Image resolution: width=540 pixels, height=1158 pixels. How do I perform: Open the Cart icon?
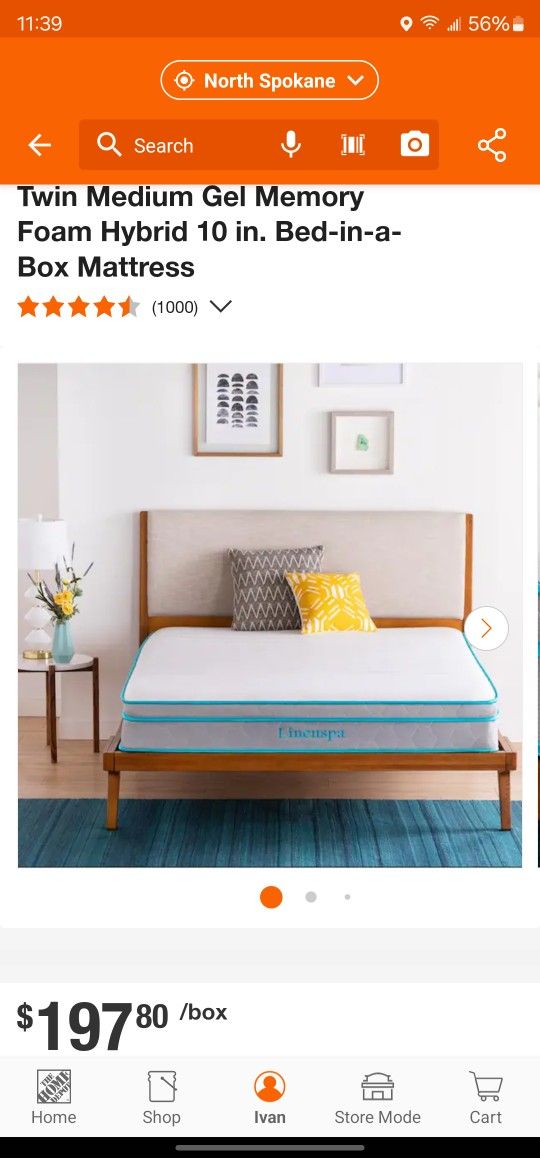click(485, 1097)
